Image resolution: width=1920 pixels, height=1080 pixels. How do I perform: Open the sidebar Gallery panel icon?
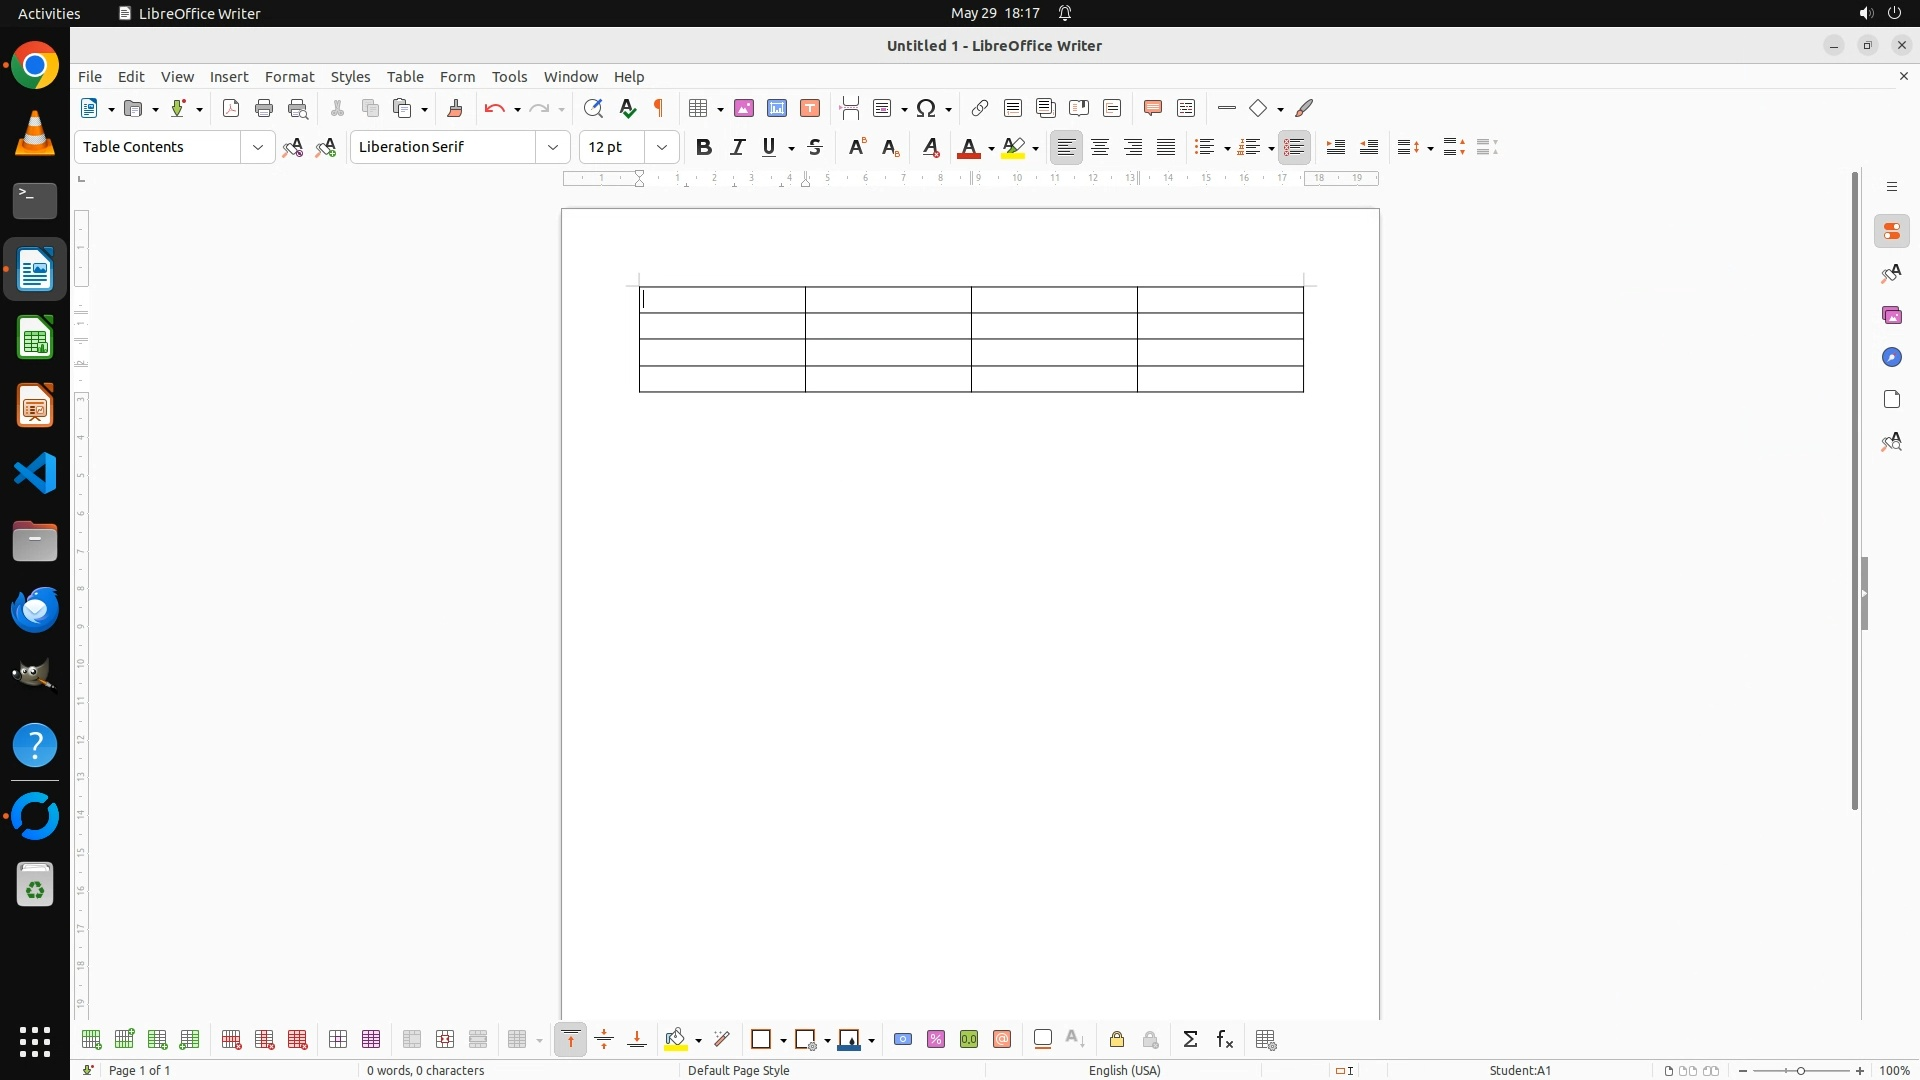[x=1891, y=316]
